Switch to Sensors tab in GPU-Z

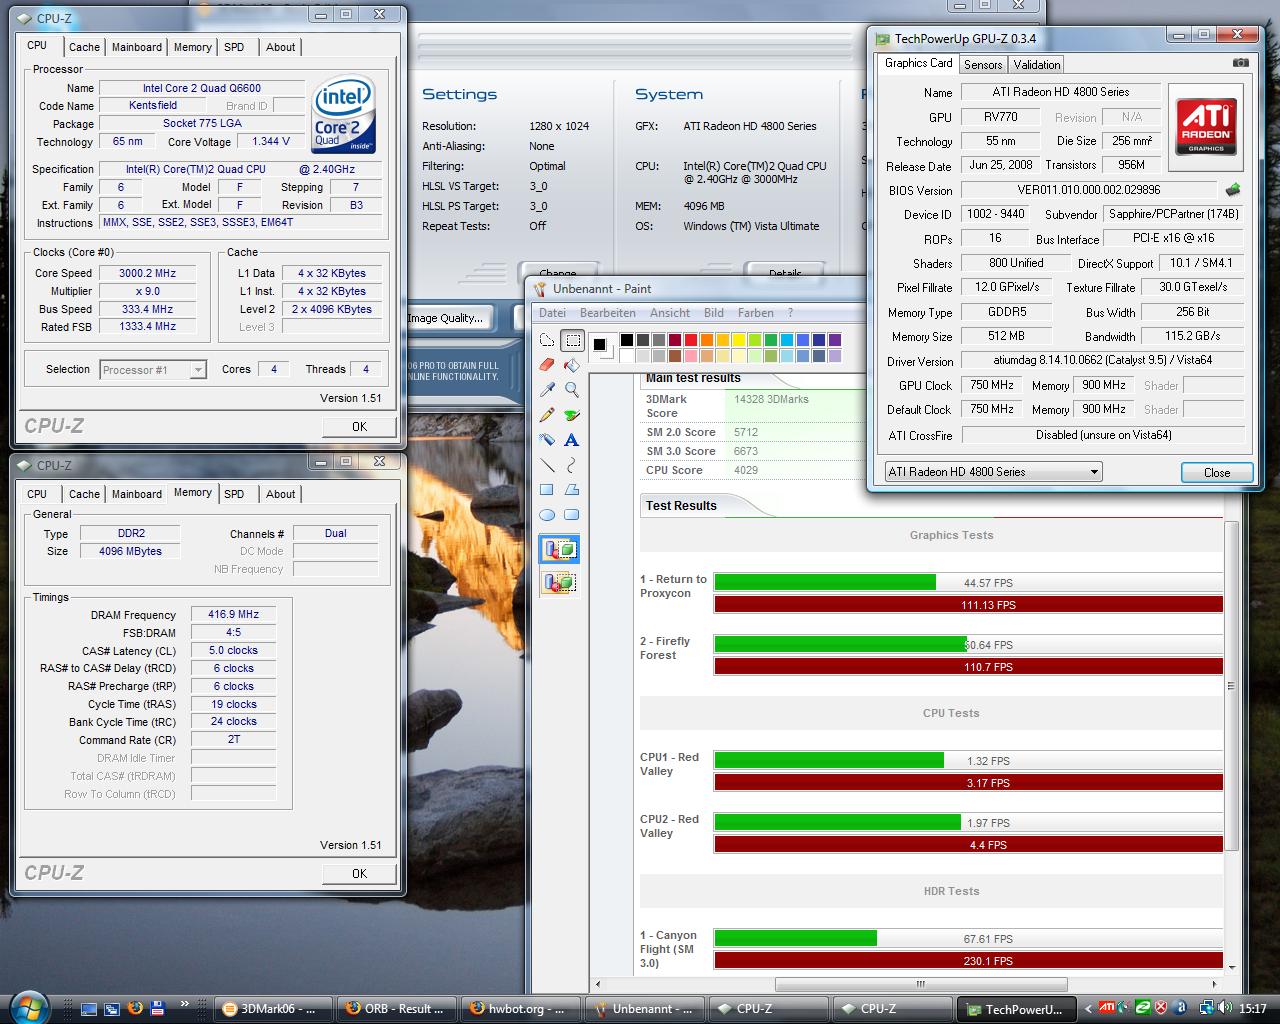coord(983,64)
